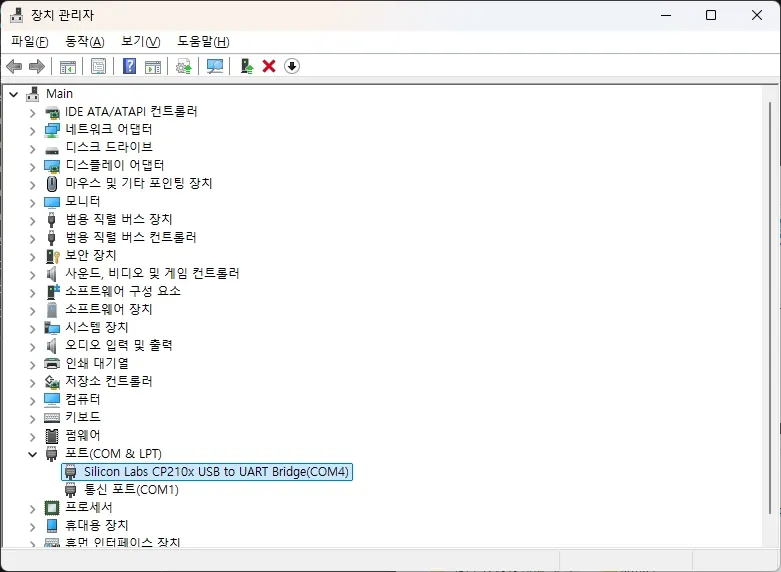Open the 파일(F) menu
781x572 pixels.
[30, 41]
